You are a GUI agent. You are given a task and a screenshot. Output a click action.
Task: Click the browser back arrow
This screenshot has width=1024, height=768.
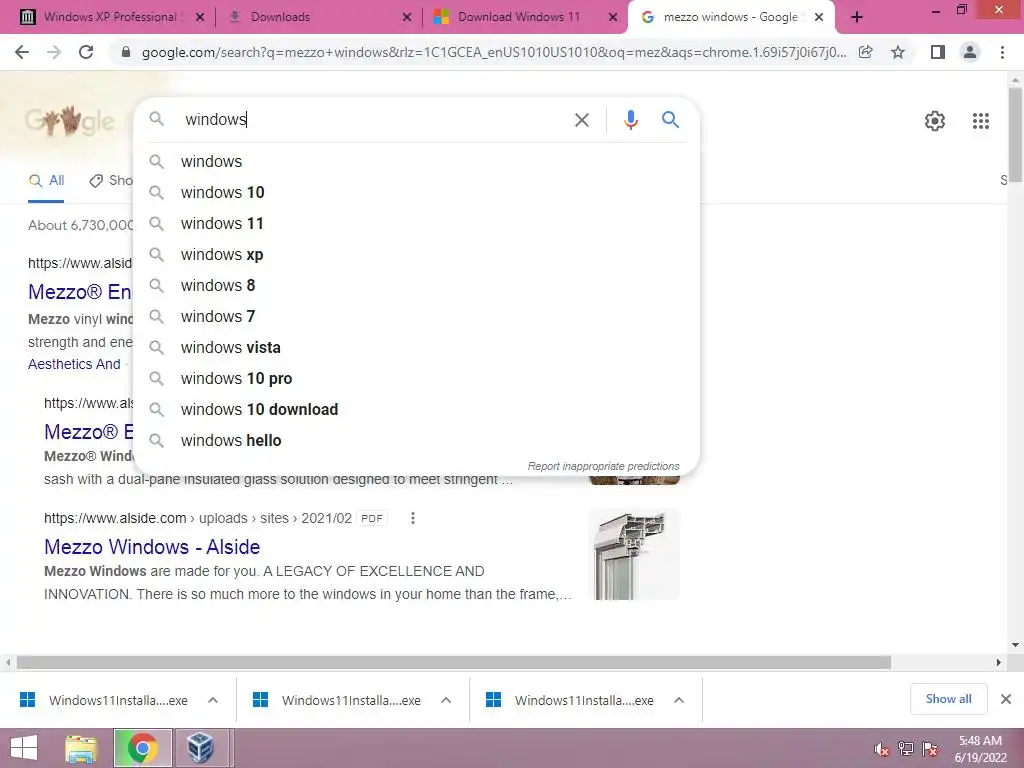point(22,52)
